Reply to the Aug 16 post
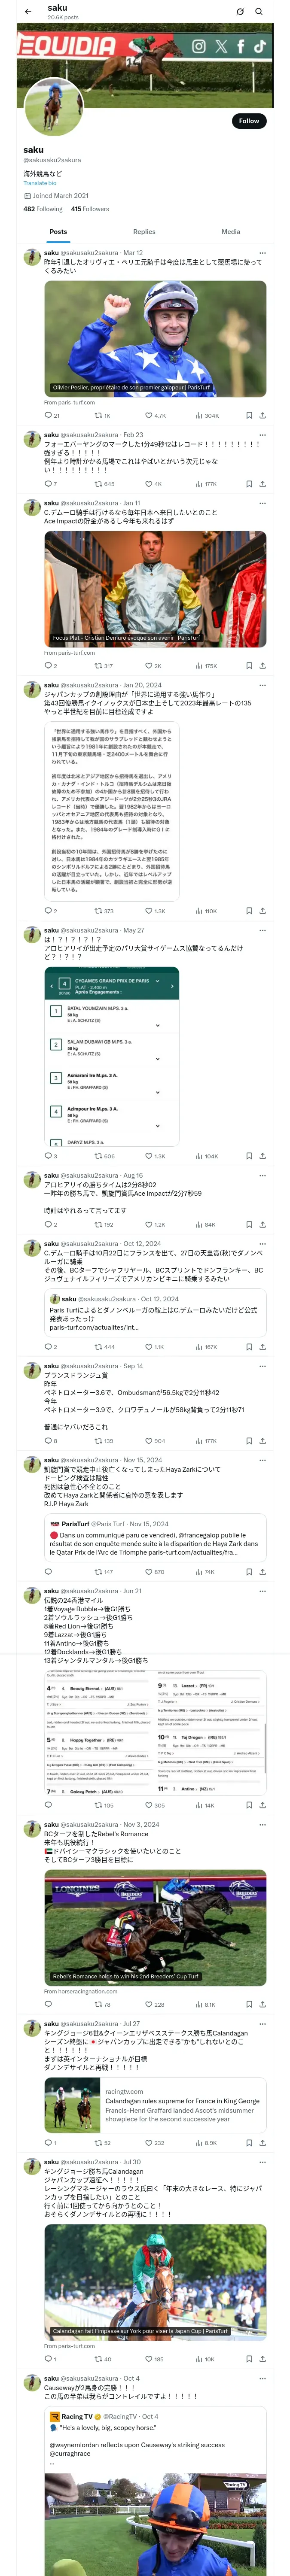The width and height of the screenshot is (290, 2576). point(48,1224)
